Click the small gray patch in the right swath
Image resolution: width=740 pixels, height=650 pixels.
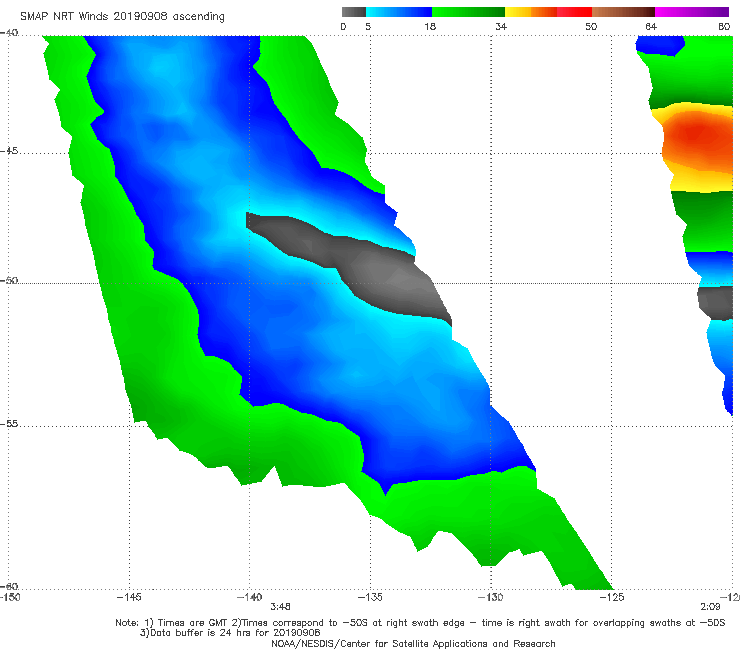(716, 302)
